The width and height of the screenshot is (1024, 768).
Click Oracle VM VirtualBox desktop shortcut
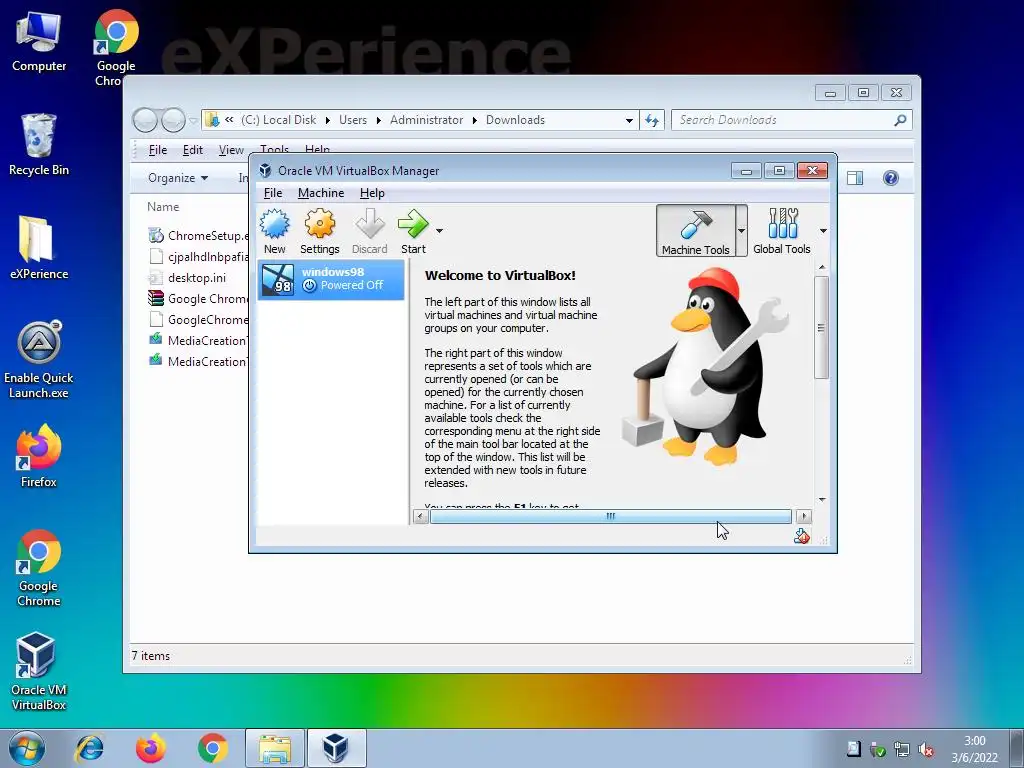[x=39, y=671]
